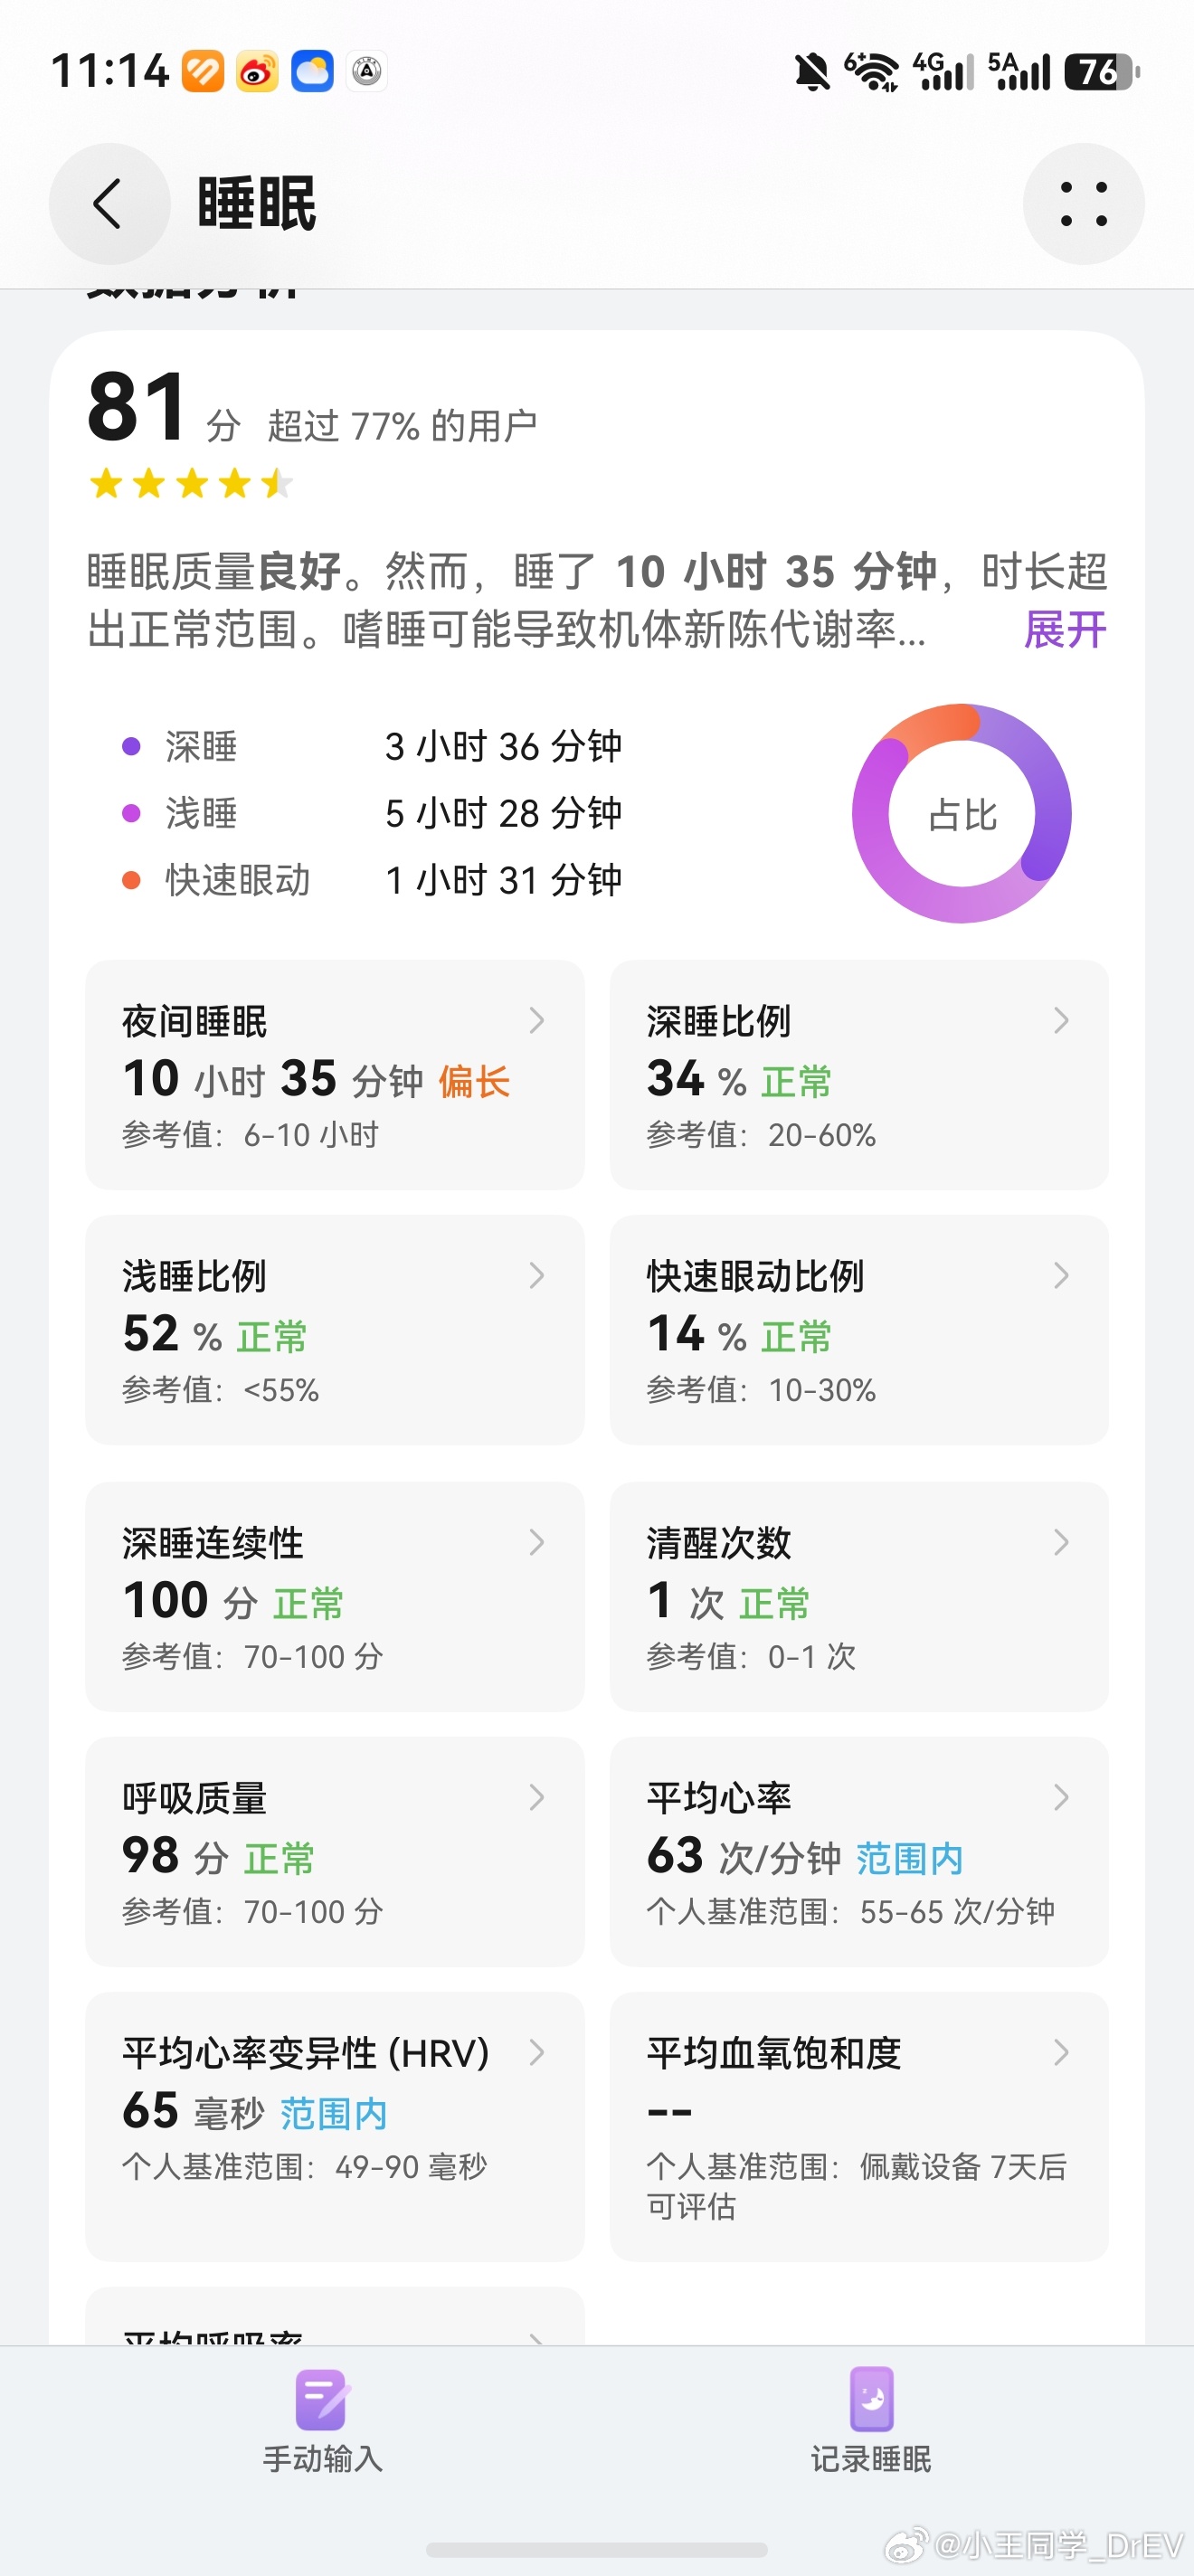Tap the weather cloud icon in status bar
Screen dimensions: 1194x2576
click(312, 71)
